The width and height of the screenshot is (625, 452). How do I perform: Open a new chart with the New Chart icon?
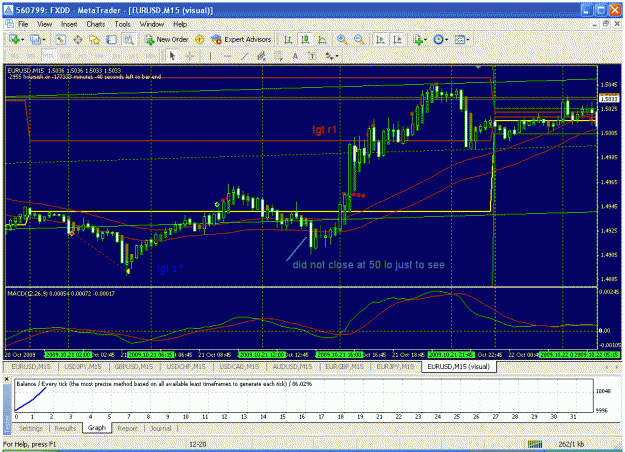click(x=14, y=39)
